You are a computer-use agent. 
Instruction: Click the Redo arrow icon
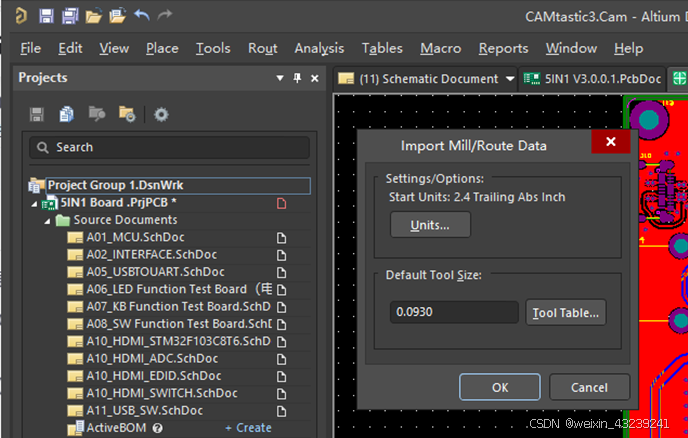click(165, 15)
